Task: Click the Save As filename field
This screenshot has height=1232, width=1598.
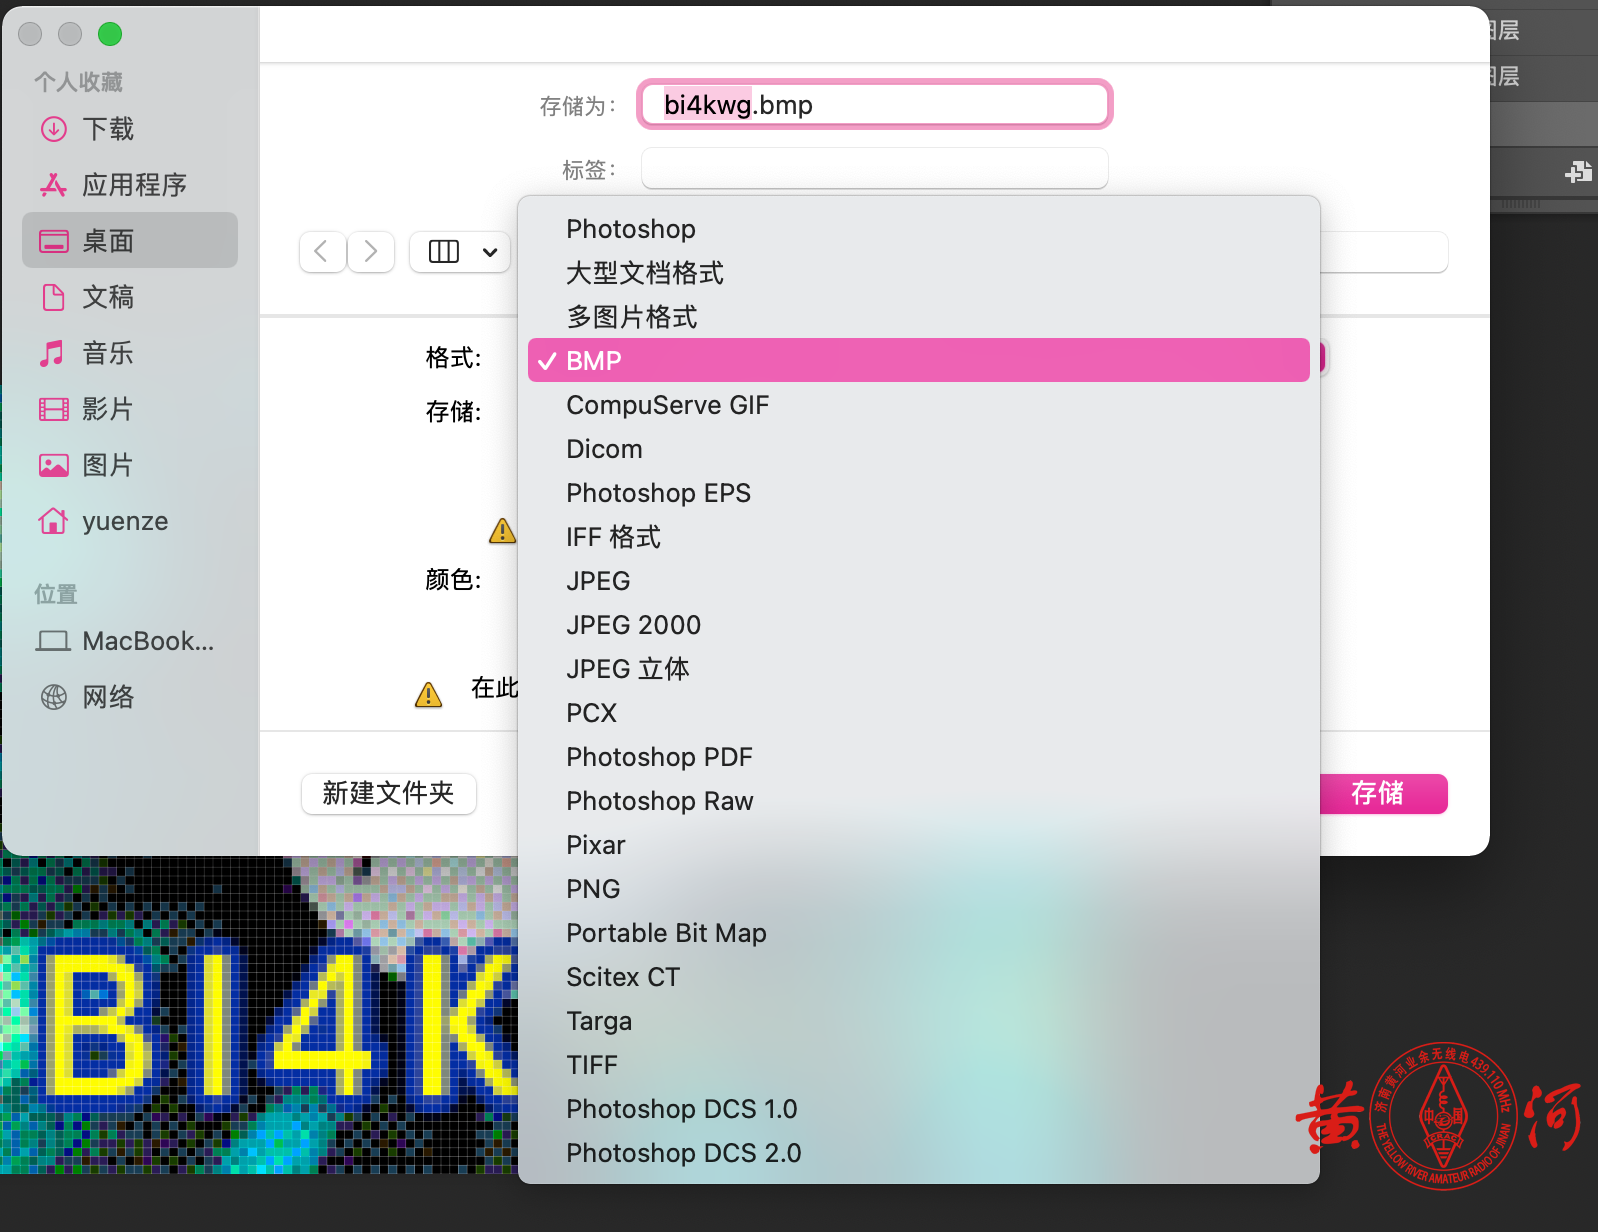Action: tap(874, 105)
